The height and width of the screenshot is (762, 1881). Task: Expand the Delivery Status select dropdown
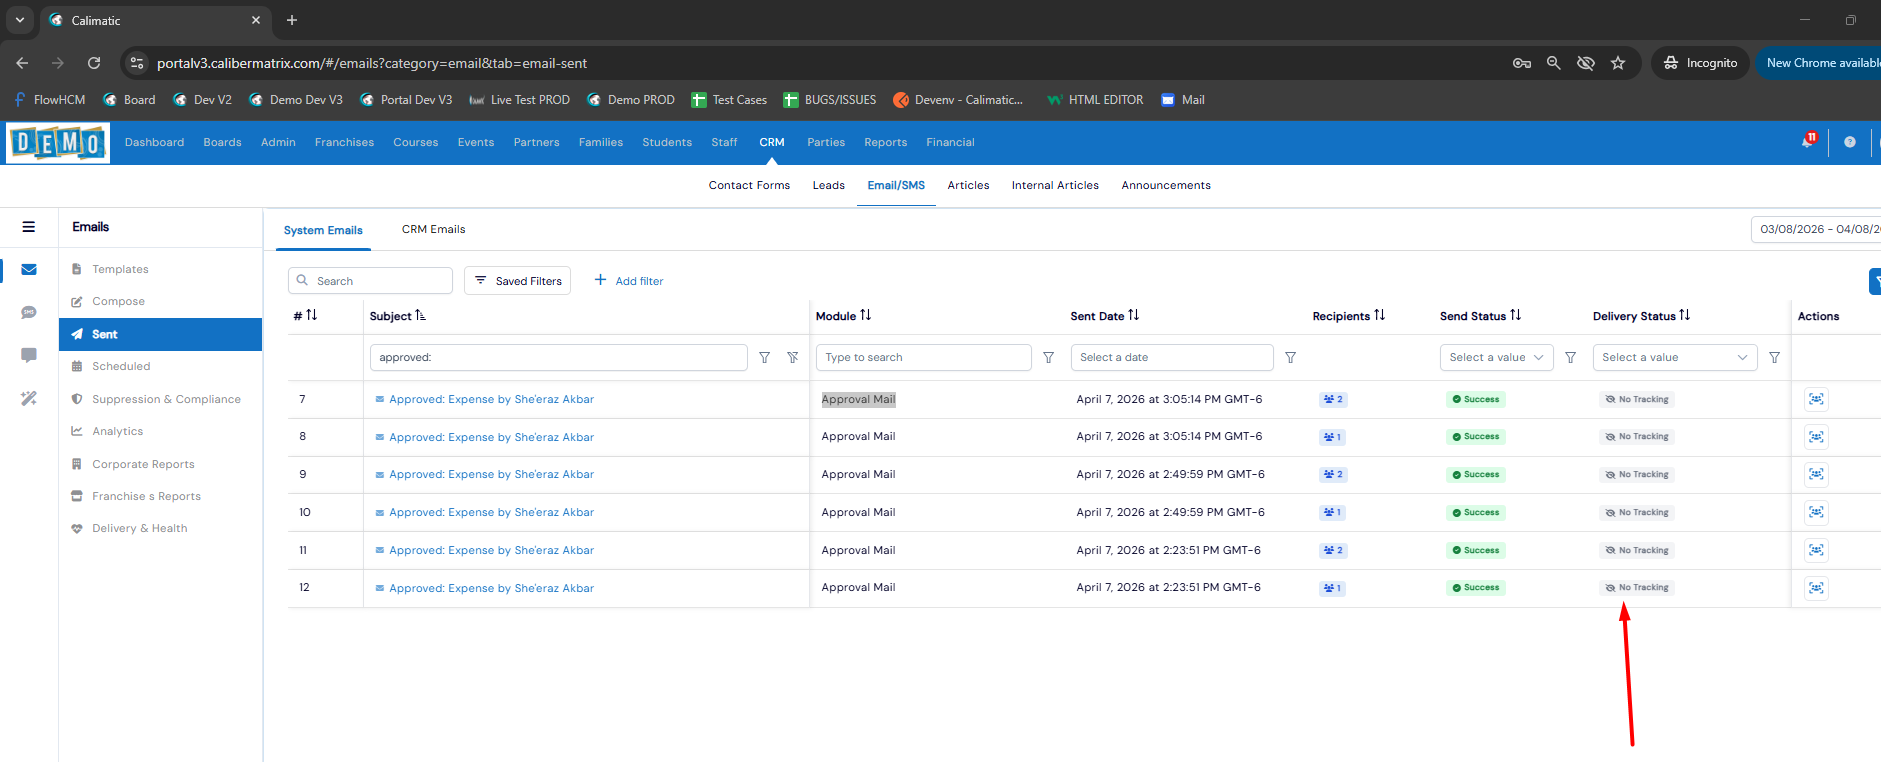coord(1674,358)
